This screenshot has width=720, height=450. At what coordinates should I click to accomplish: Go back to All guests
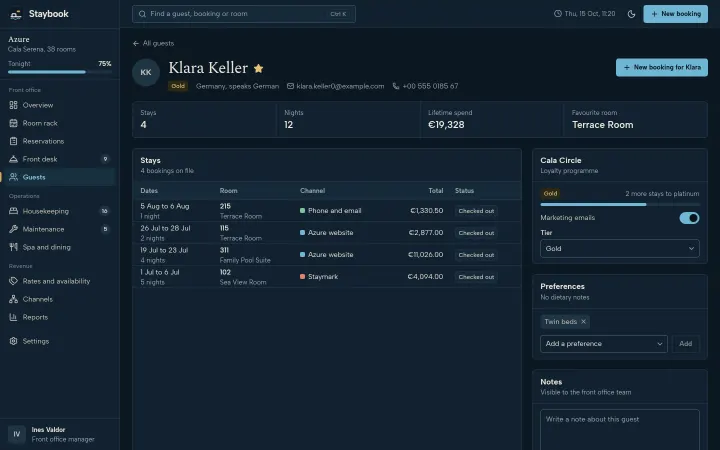pos(153,43)
